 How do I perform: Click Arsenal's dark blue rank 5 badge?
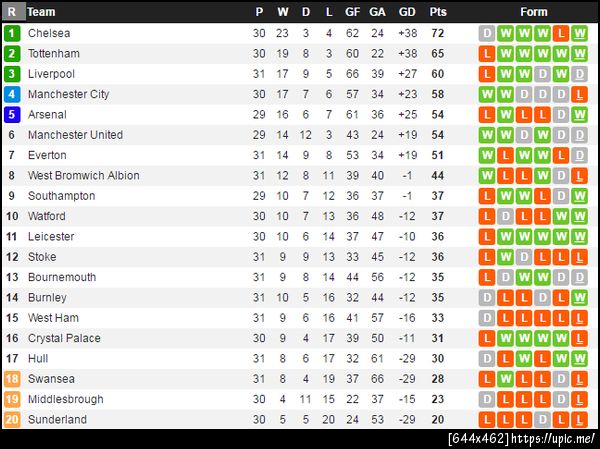pos(12,114)
